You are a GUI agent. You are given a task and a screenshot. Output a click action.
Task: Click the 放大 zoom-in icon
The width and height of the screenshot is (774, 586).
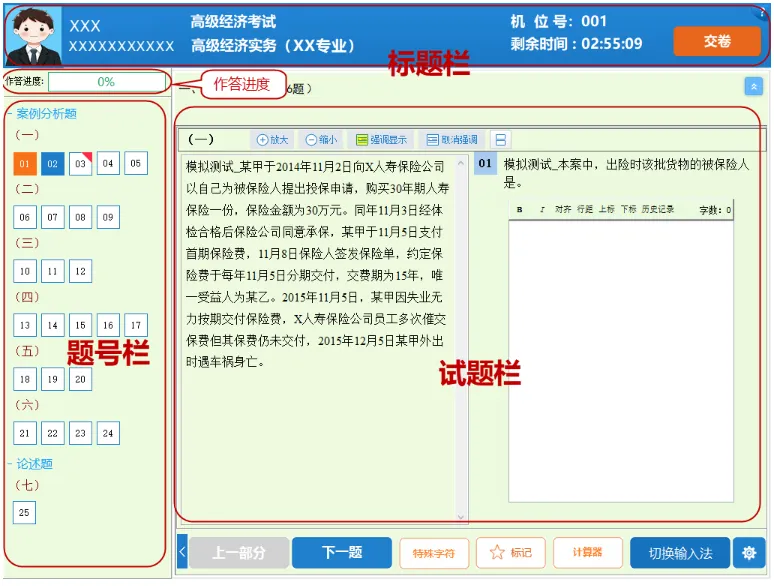tap(272, 140)
